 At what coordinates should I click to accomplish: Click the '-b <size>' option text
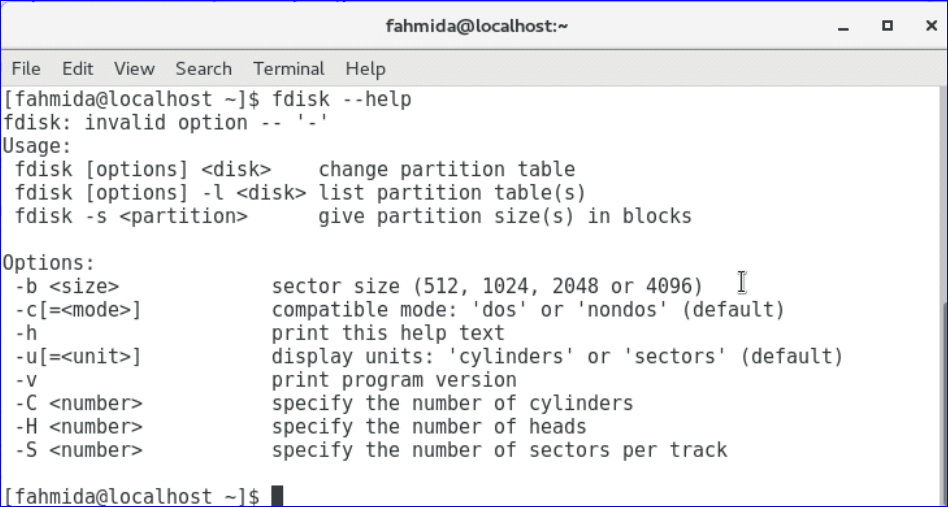(x=67, y=287)
